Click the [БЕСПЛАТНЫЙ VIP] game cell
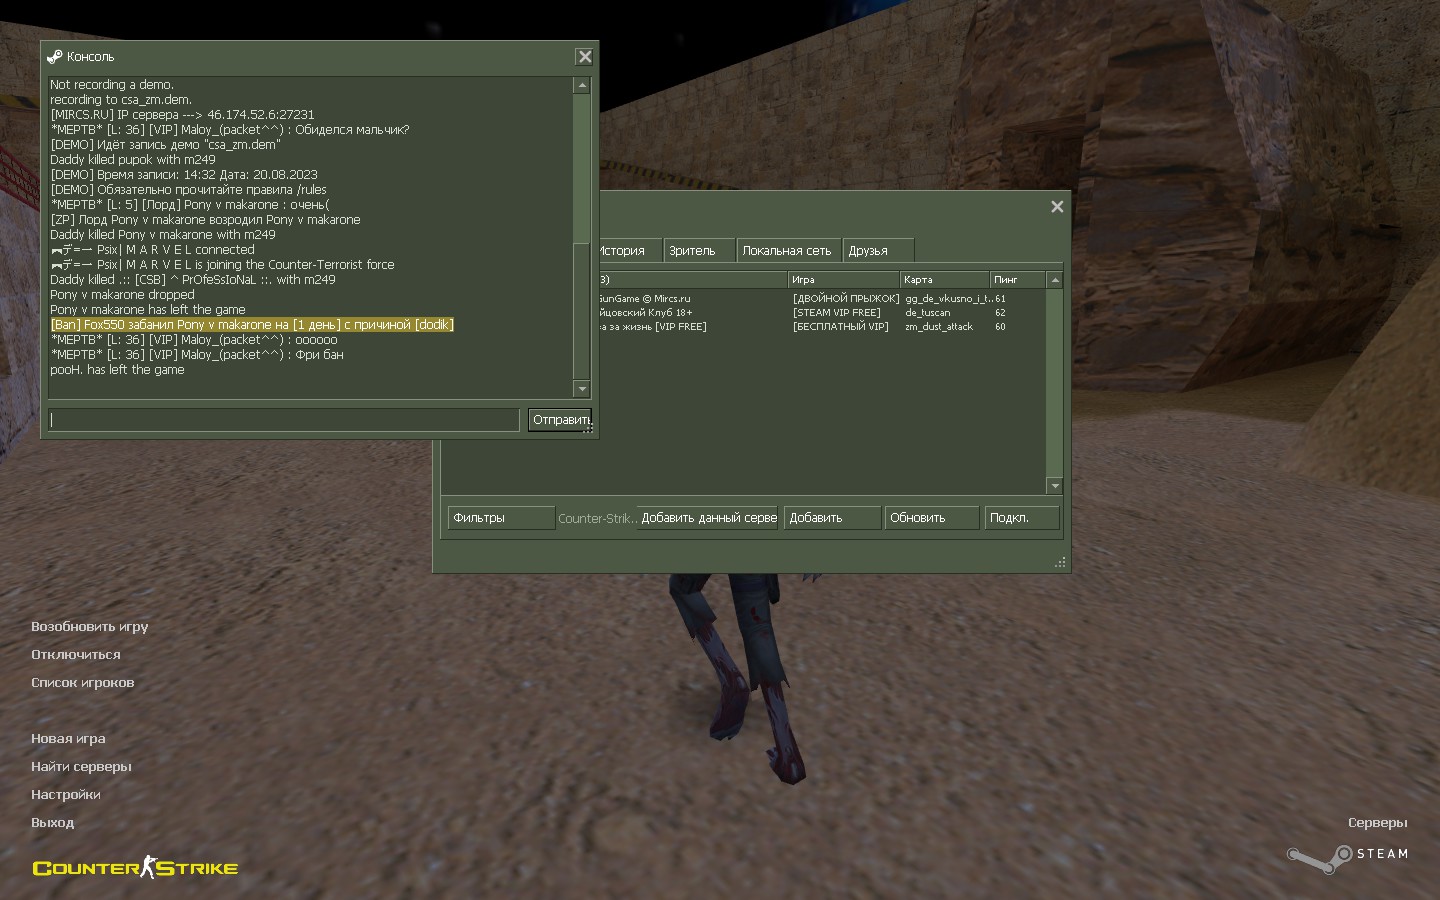Screen dimensions: 1440x900 840,327
